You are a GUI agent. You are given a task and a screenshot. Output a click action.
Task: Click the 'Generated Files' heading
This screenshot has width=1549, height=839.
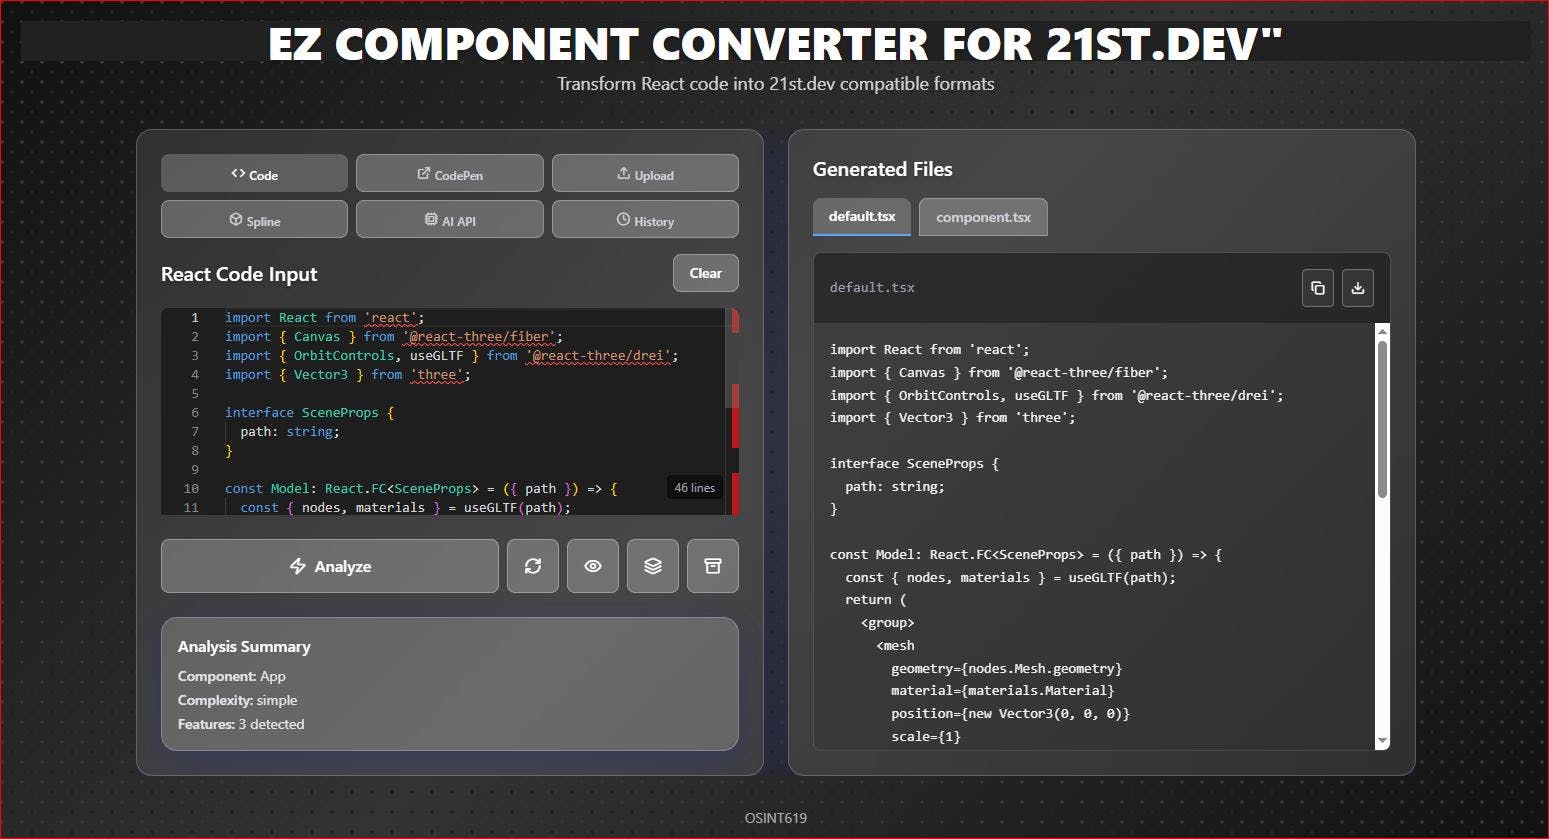[883, 169]
